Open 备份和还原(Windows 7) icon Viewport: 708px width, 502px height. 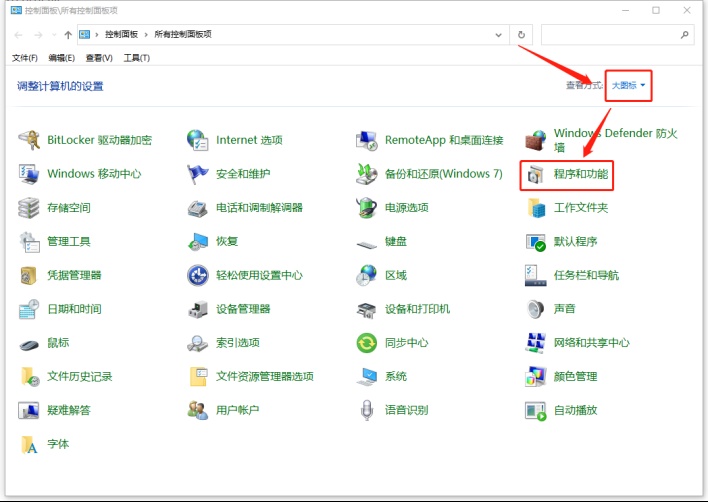[x=367, y=174]
